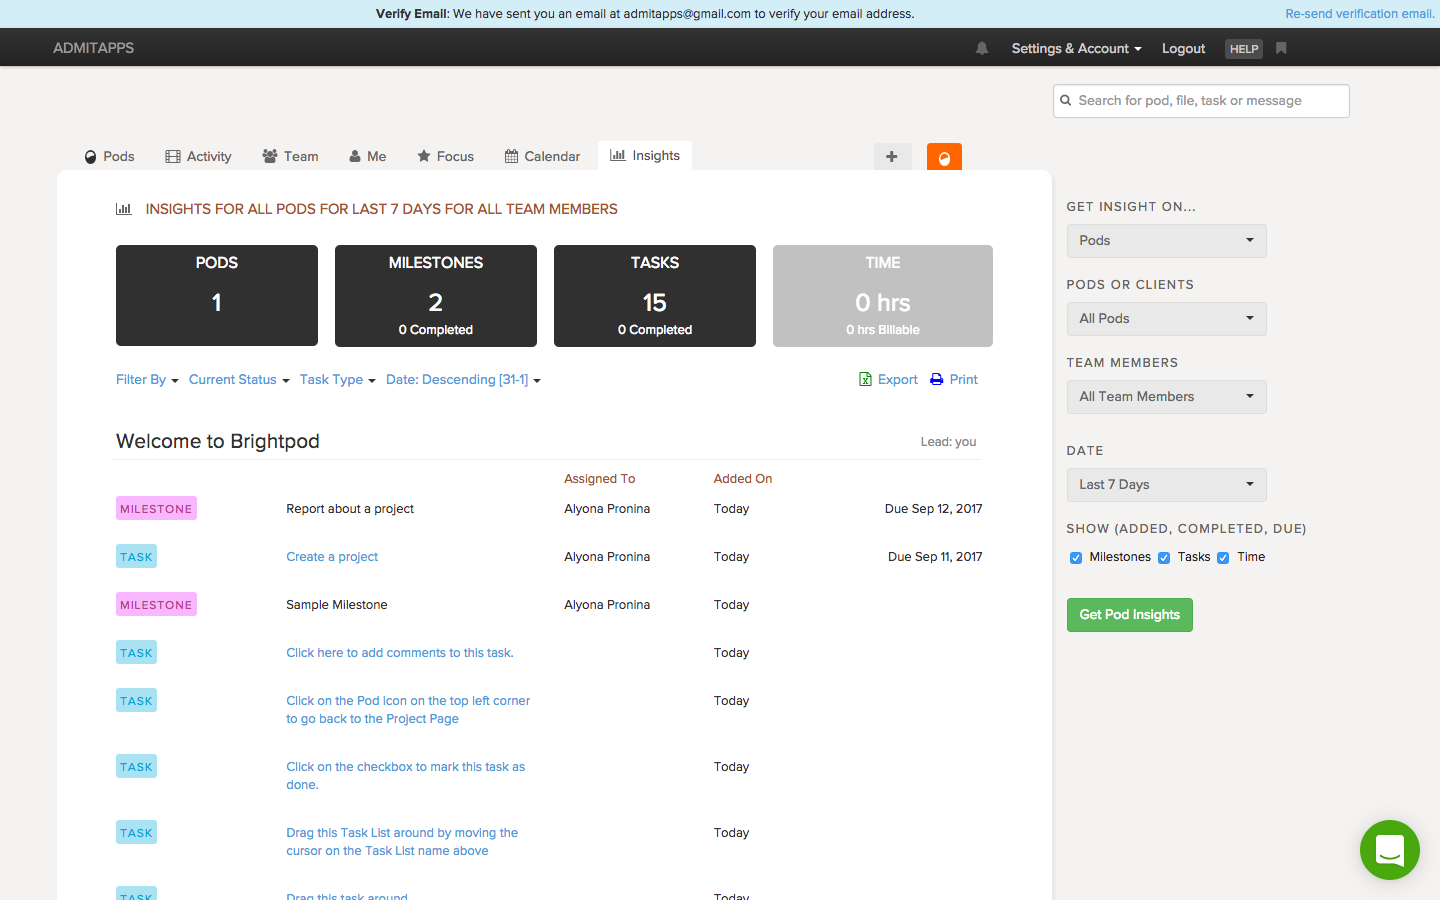The height and width of the screenshot is (900, 1440).
Task: Click Re-send verification email link
Action: tap(1359, 14)
